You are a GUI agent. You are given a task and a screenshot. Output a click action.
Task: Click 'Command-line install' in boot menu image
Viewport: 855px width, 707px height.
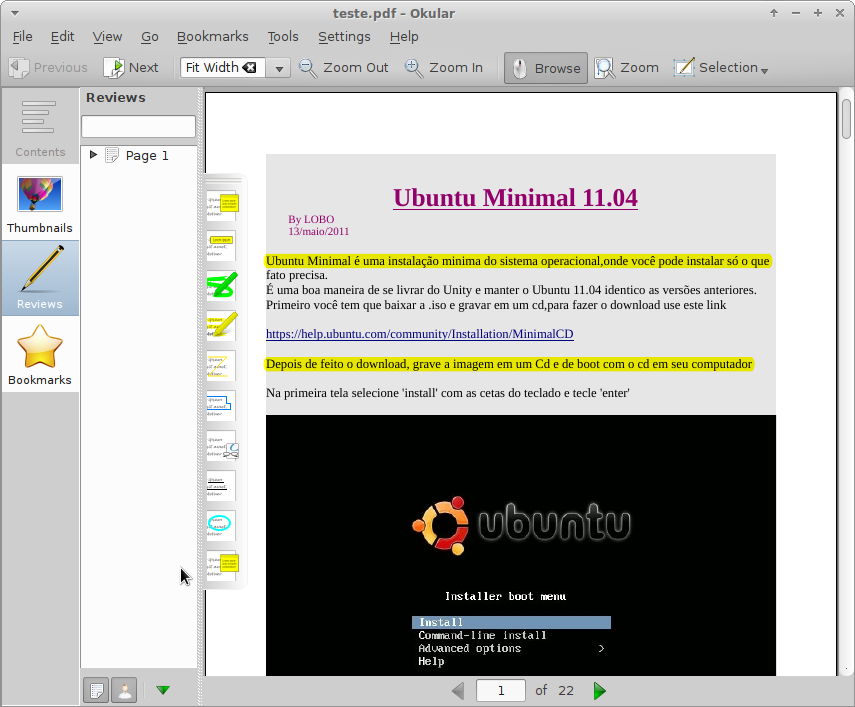point(482,635)
